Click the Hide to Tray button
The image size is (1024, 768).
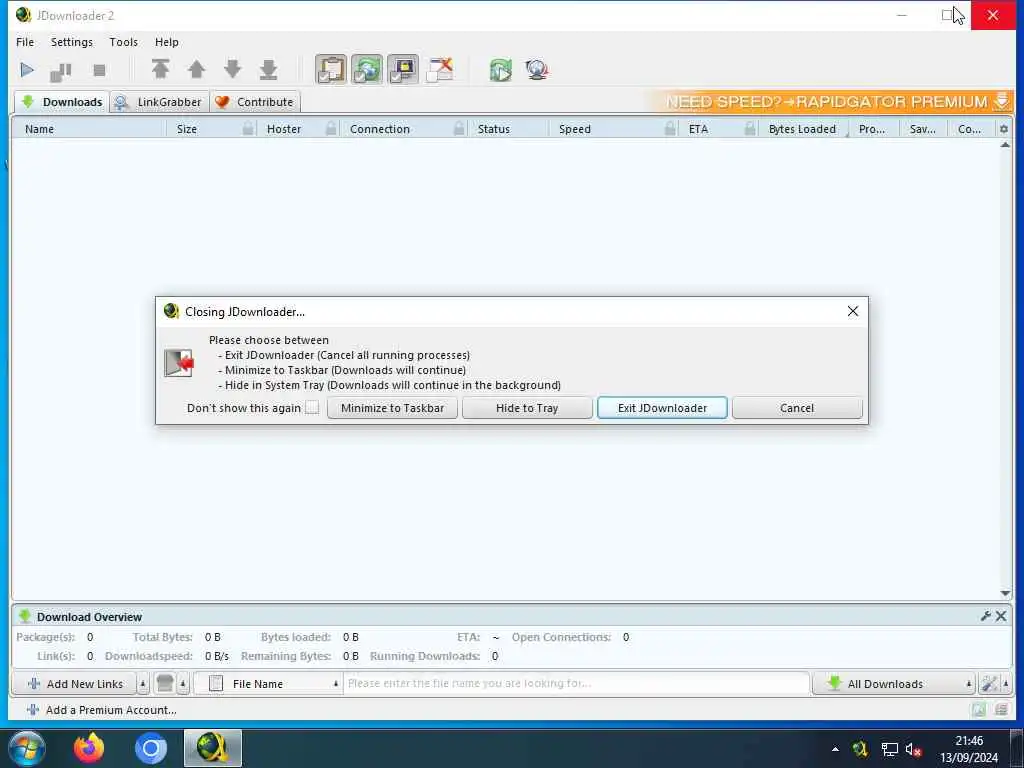click(527, 408)
